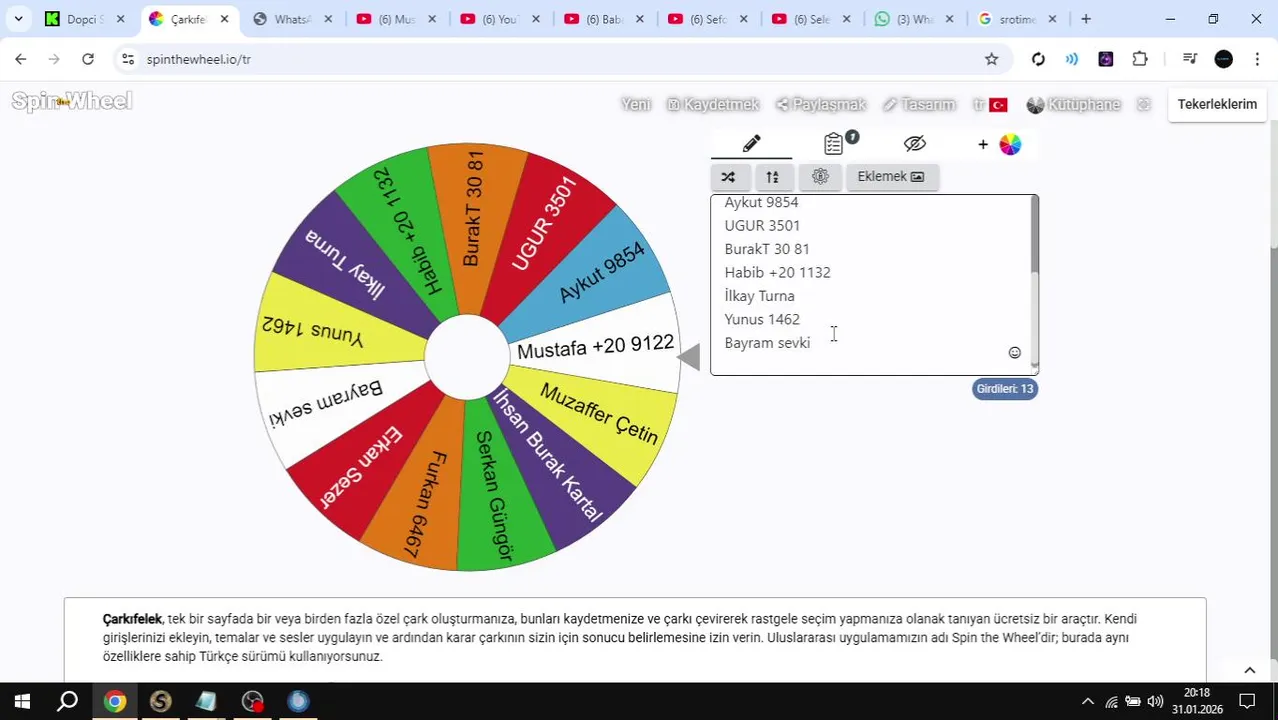Image resolution: width=1278 pixels, height=720 pixels.
Task: Sort the entries alphabetically
Action: [772, 177]
